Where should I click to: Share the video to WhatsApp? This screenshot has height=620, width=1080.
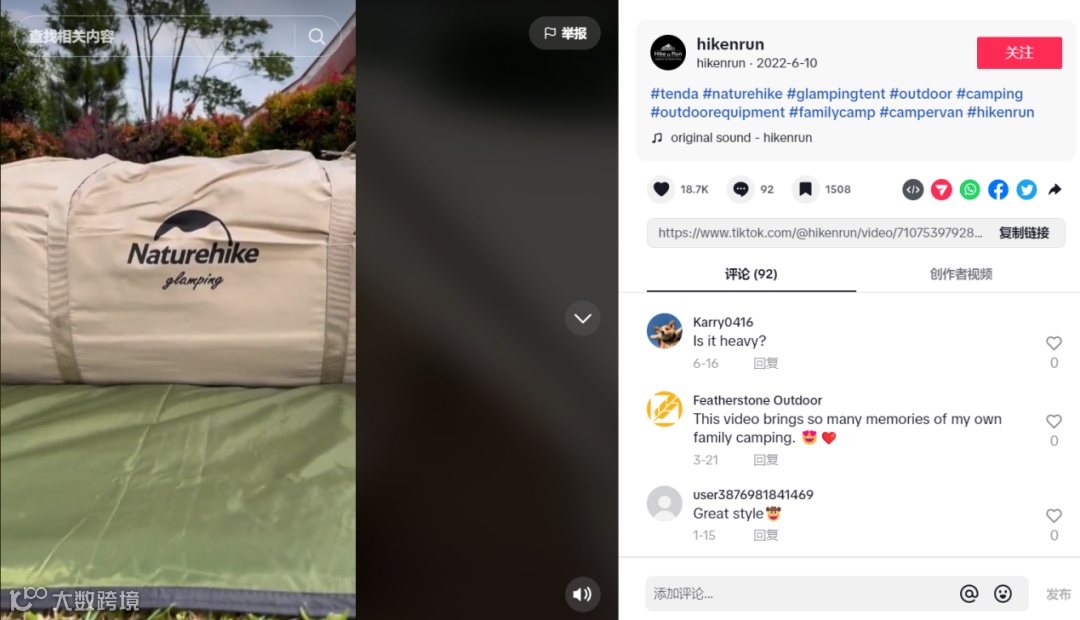coord(970,189)
